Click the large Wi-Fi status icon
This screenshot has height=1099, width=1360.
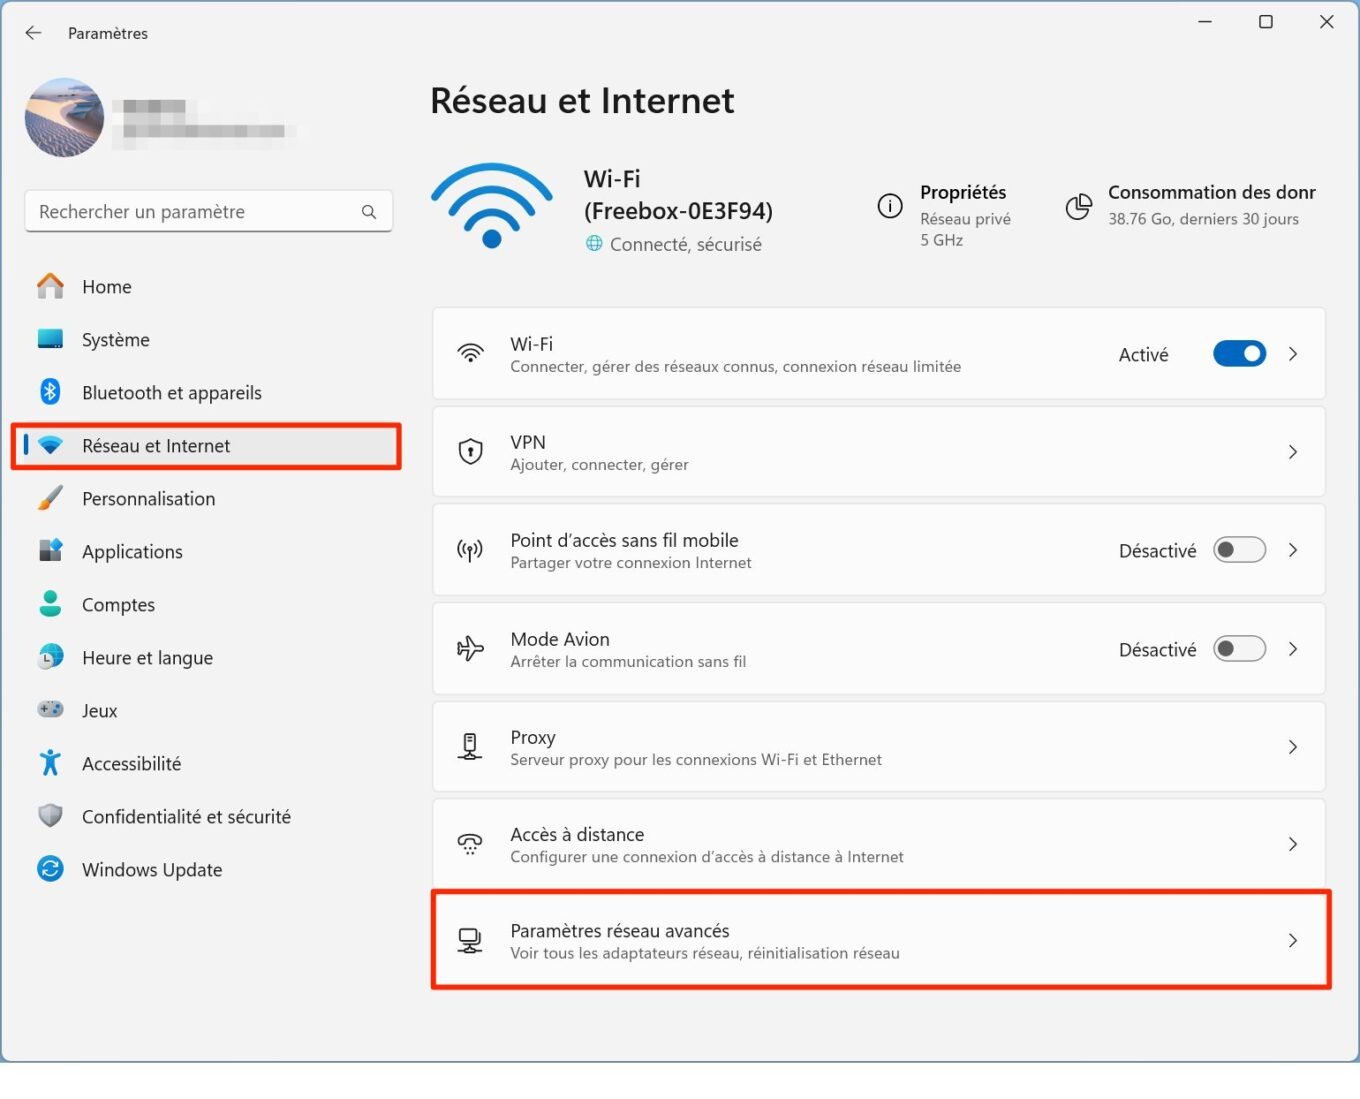(x=491, y=206)
